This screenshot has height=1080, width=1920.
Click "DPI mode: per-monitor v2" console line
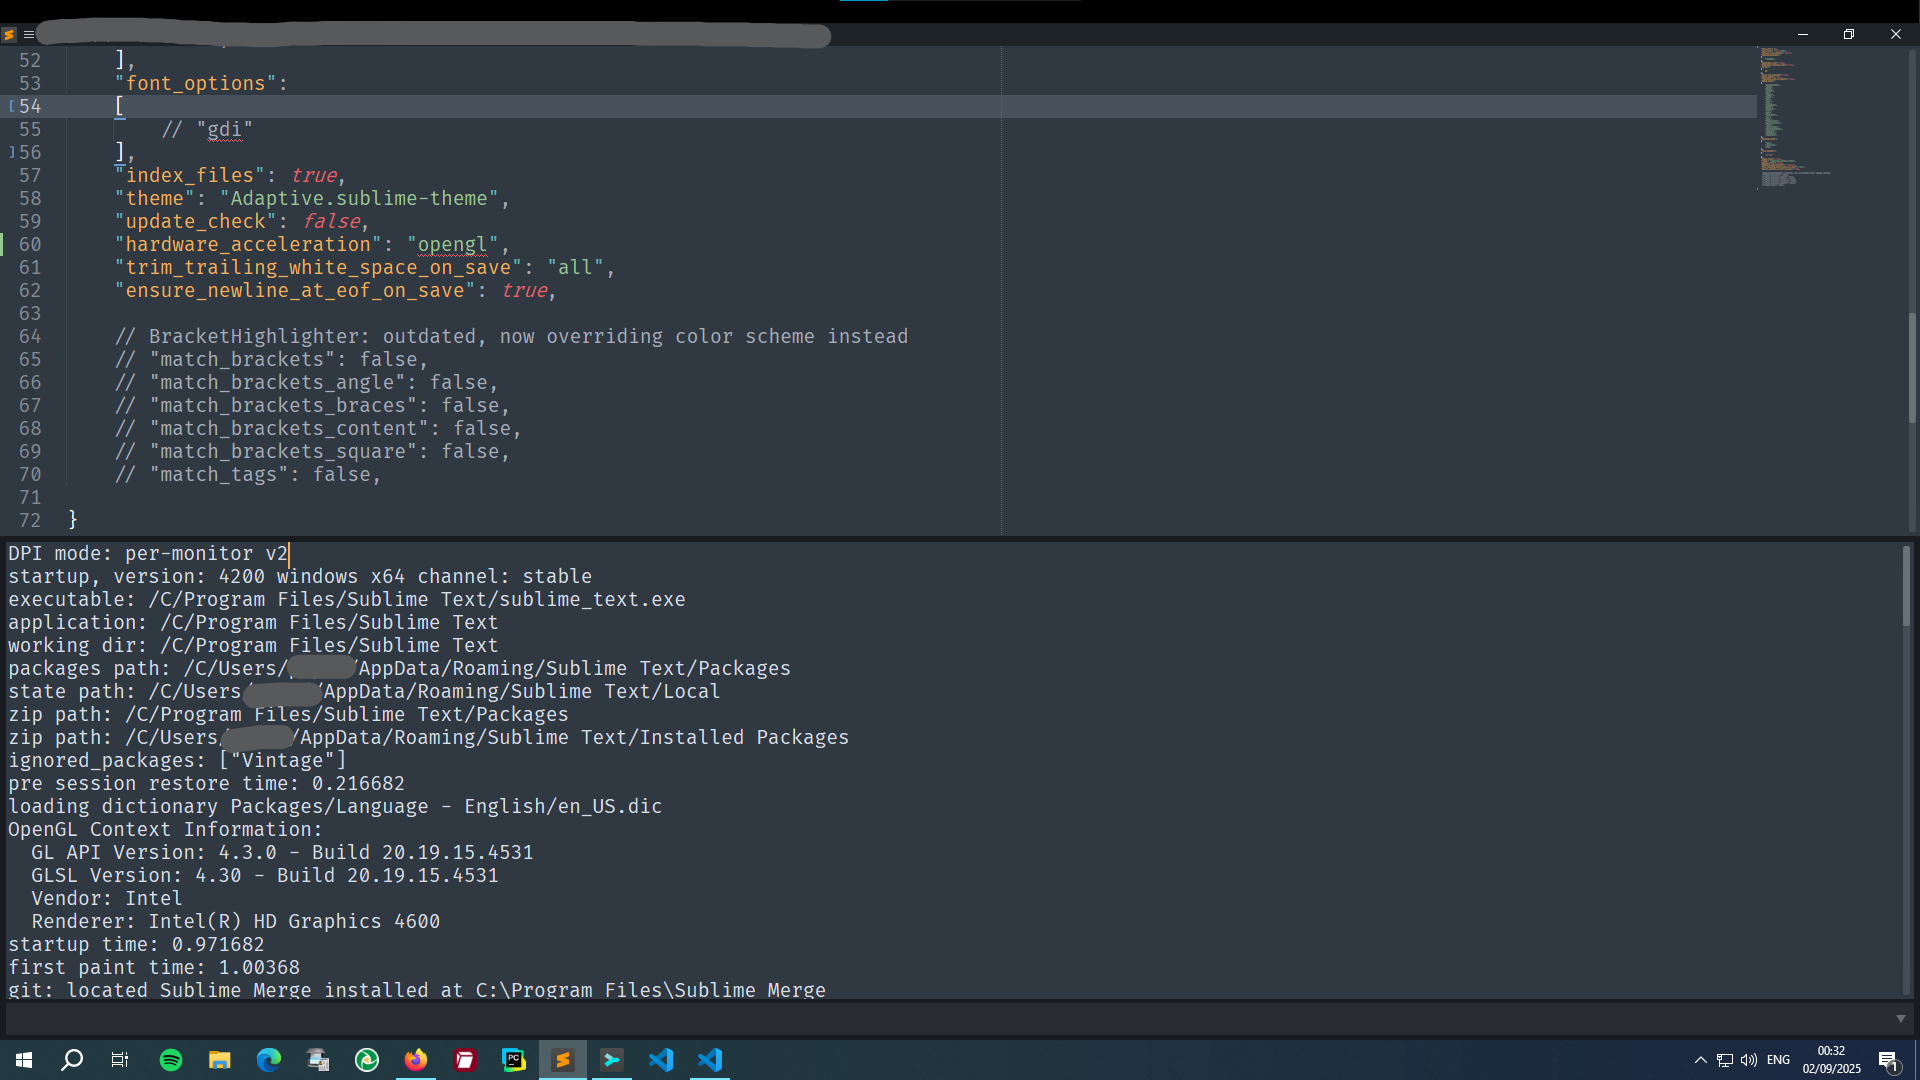148,554
